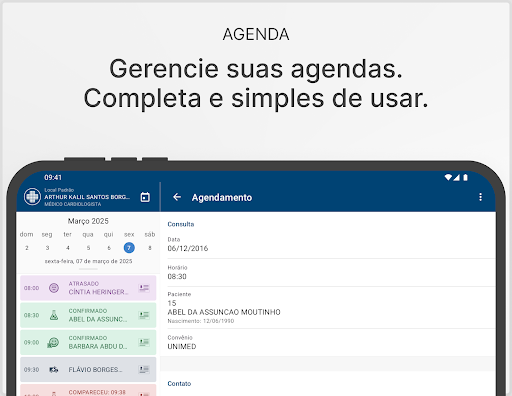Open the 09:30 Flávio Borges appointment
This screenshot has width=512, height=396.
click(88, 369)
